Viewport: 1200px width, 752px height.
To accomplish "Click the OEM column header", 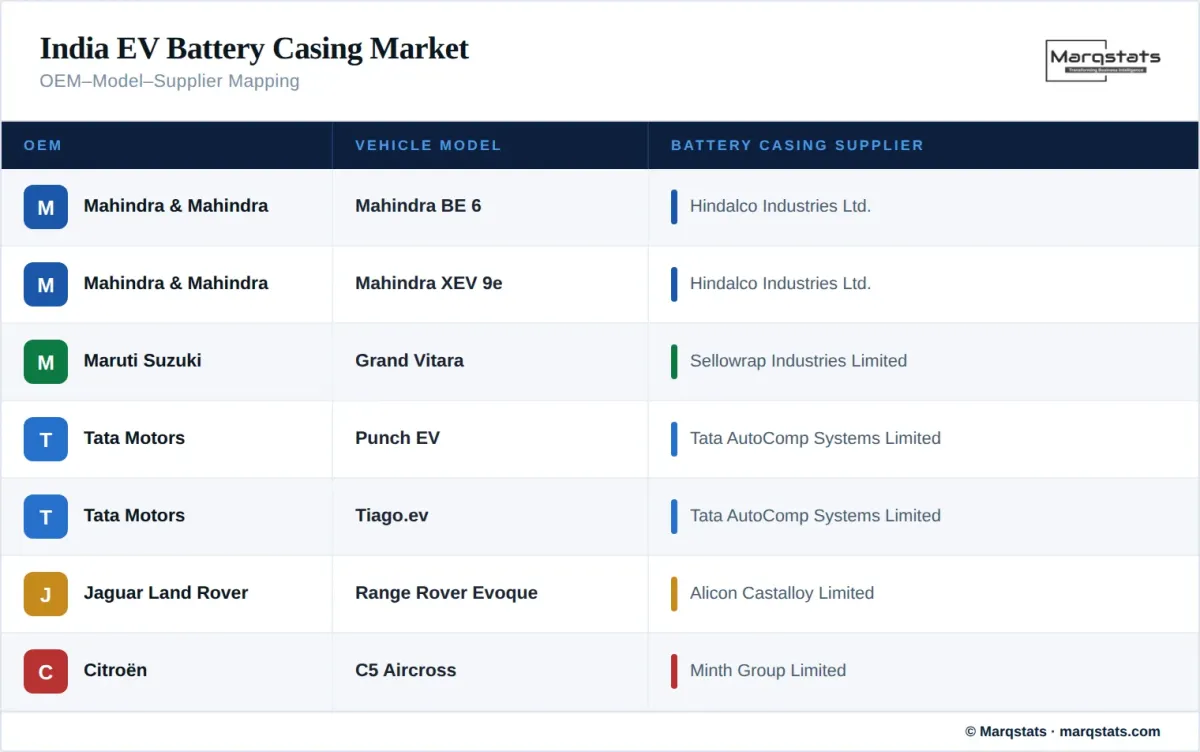I will 43,145.
